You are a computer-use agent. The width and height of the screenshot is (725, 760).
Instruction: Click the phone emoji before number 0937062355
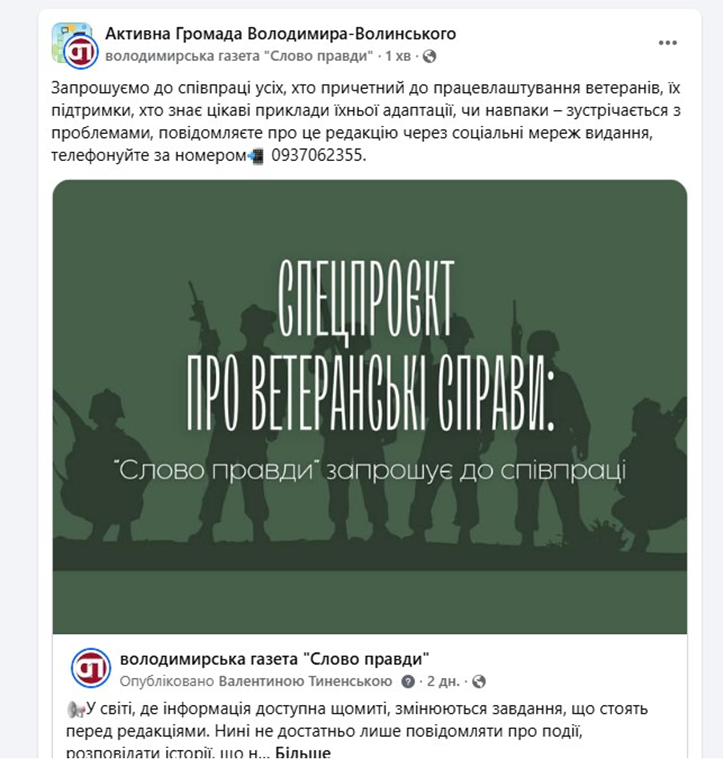(x=255, y=156)
